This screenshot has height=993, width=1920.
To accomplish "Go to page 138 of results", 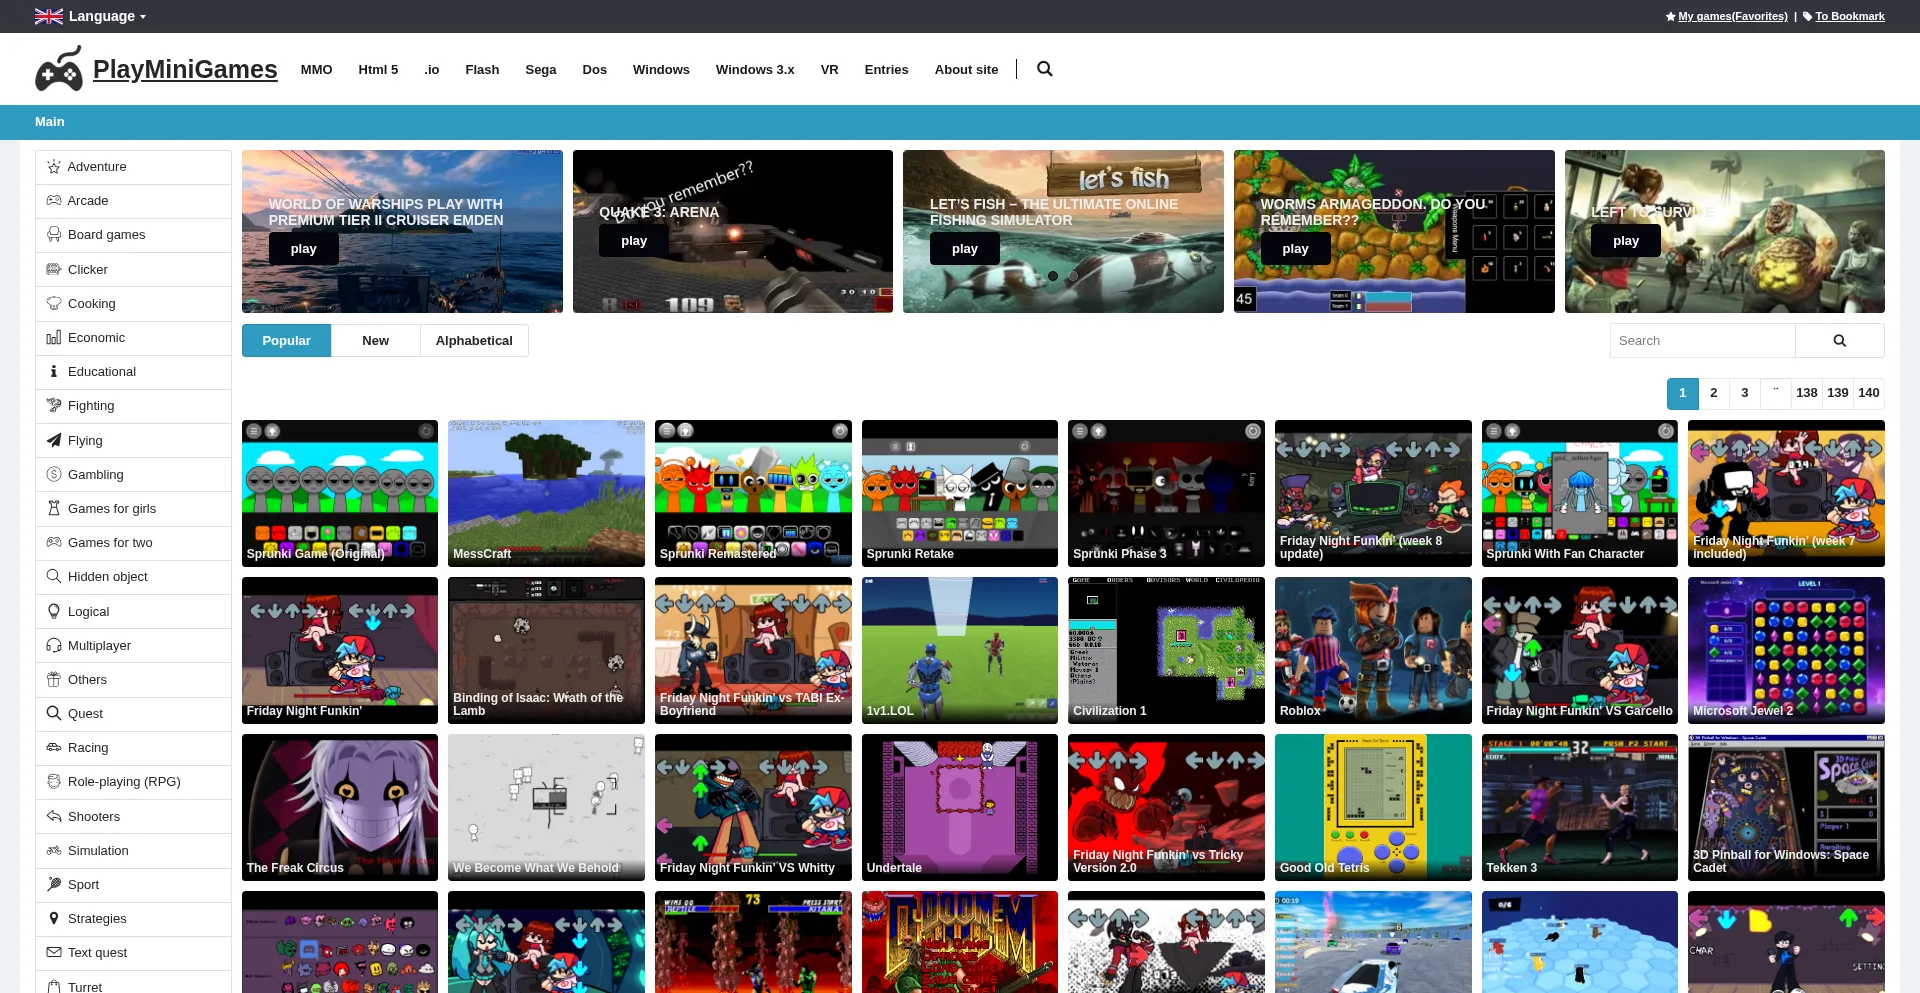I will 1806,393.
